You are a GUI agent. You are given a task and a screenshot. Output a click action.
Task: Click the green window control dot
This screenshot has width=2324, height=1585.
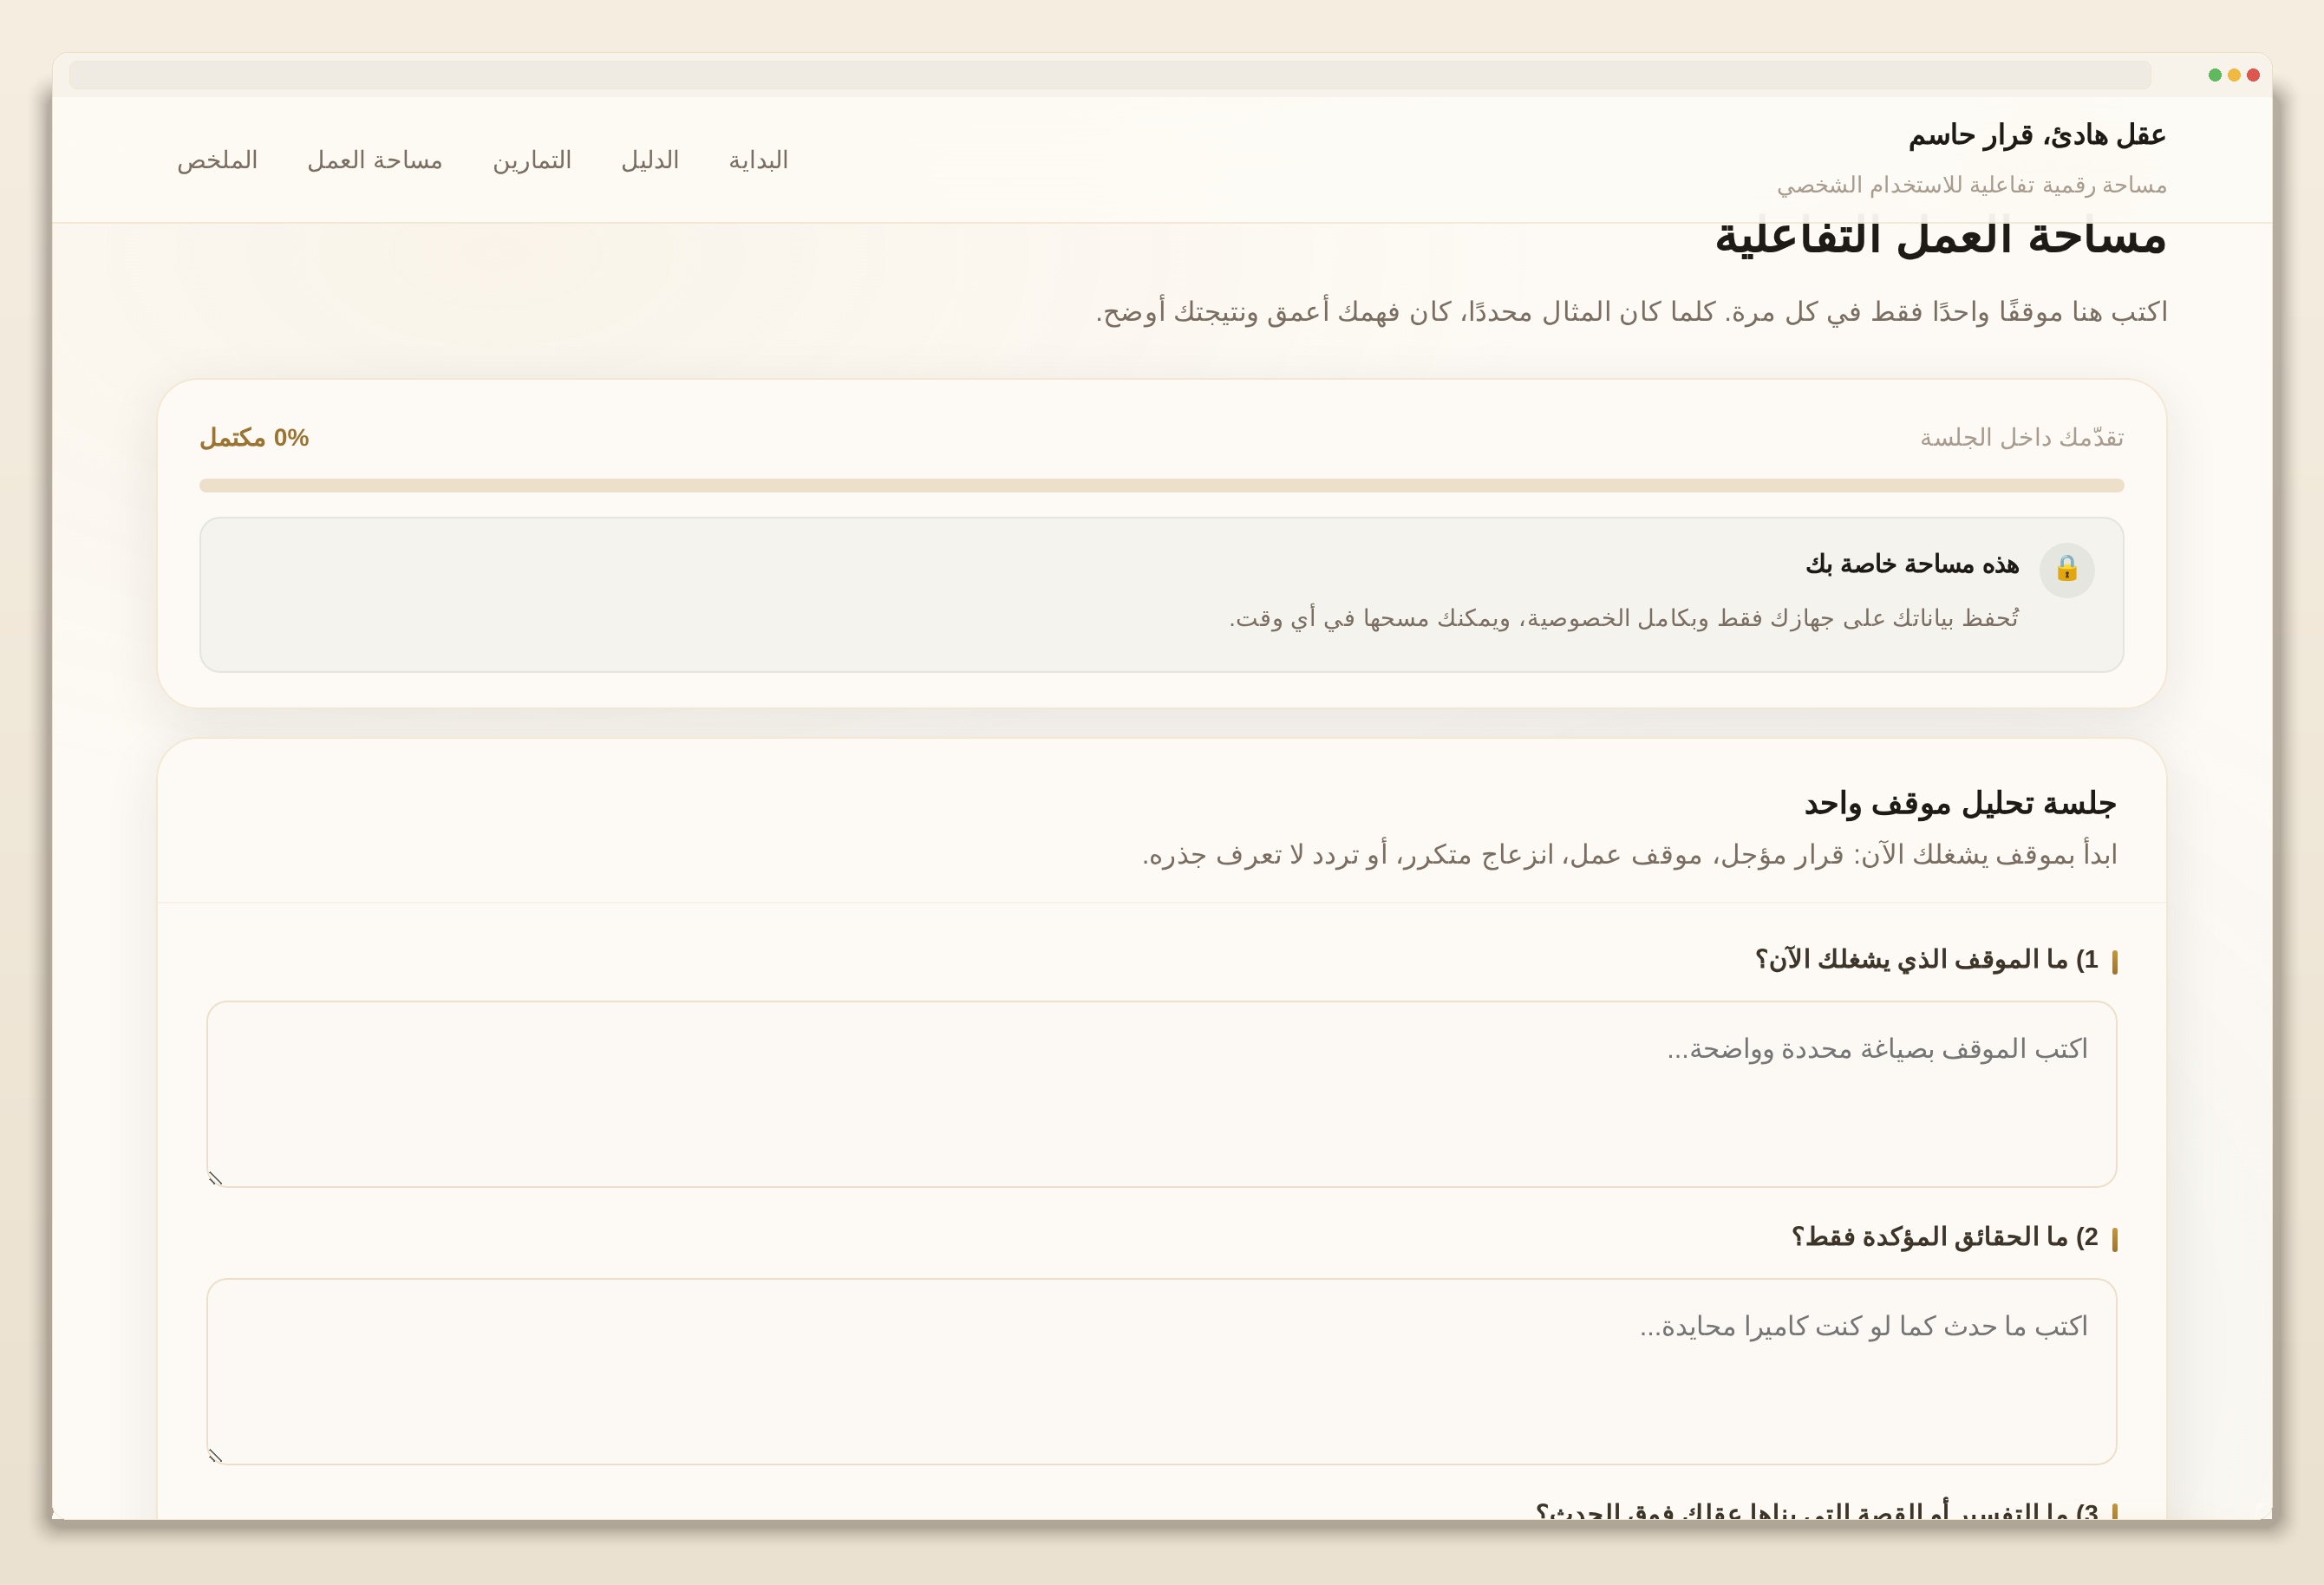[x=2215, y=75]
